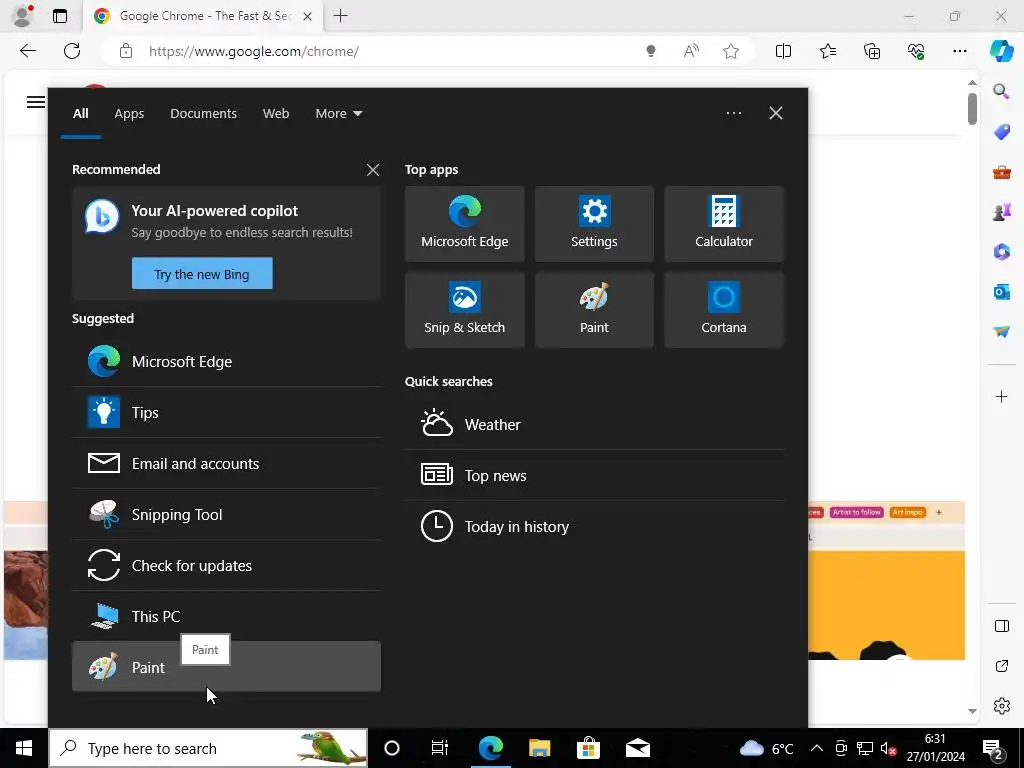
Task: Toggle split screen in Edge toolbar
Action: click(783, 51)
